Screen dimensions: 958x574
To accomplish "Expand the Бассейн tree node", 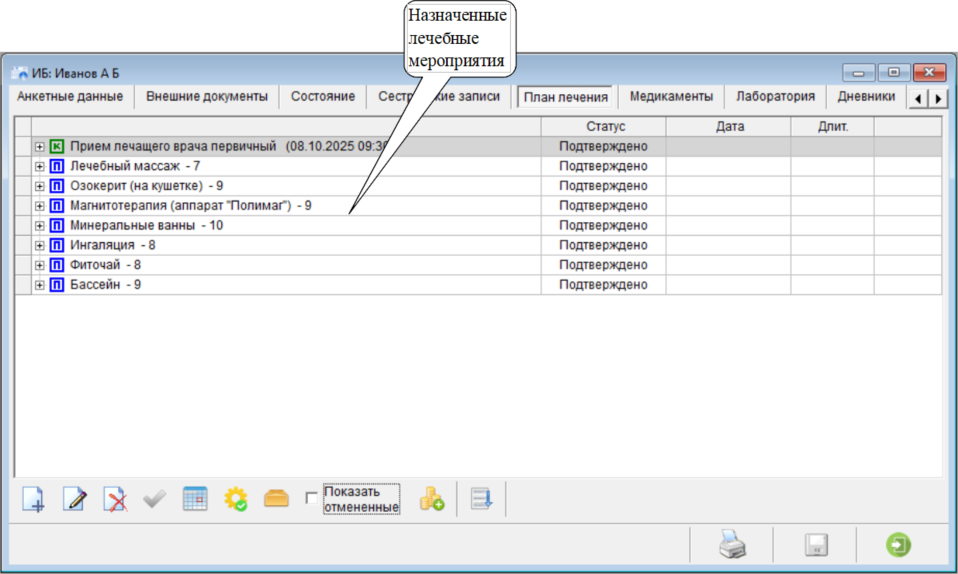I will tap(40, 285).
